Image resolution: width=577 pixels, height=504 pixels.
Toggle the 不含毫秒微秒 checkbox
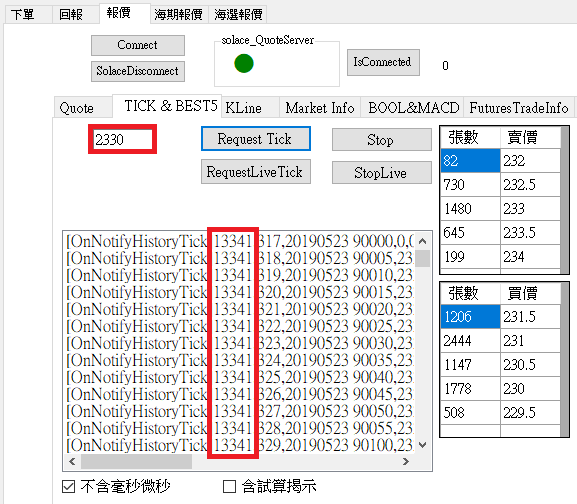click(x=69, y=486)
